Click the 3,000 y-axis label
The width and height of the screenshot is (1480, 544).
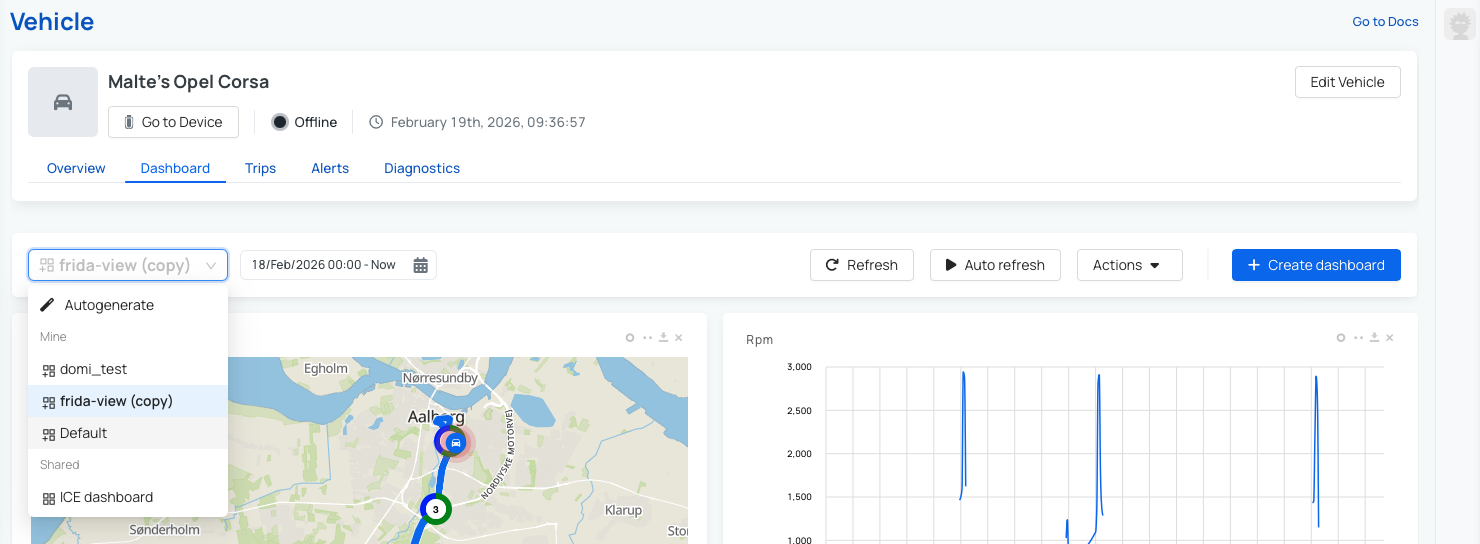tap(799, 367)
